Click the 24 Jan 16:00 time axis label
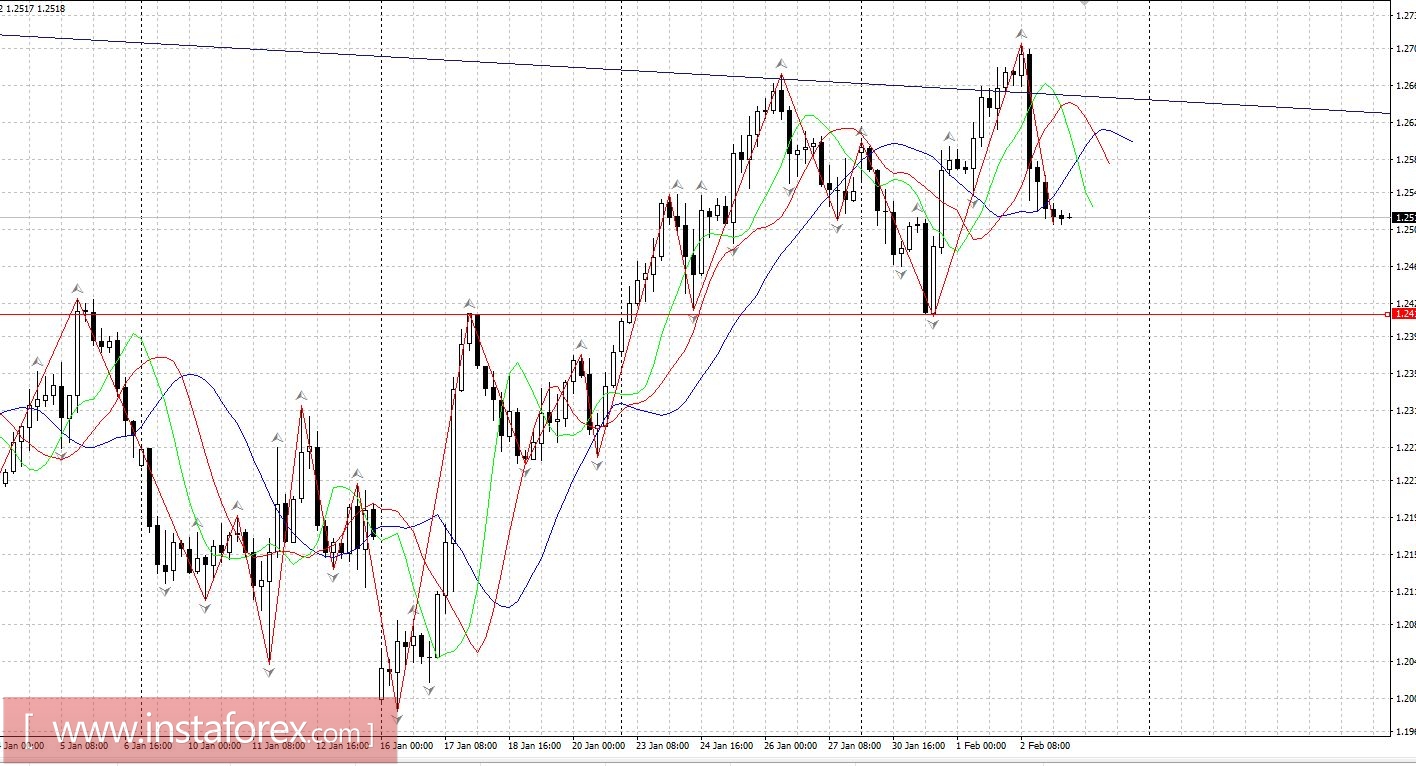Image resolution: width=1416 pixels, height=766 pixels. [x=726, y=746]
